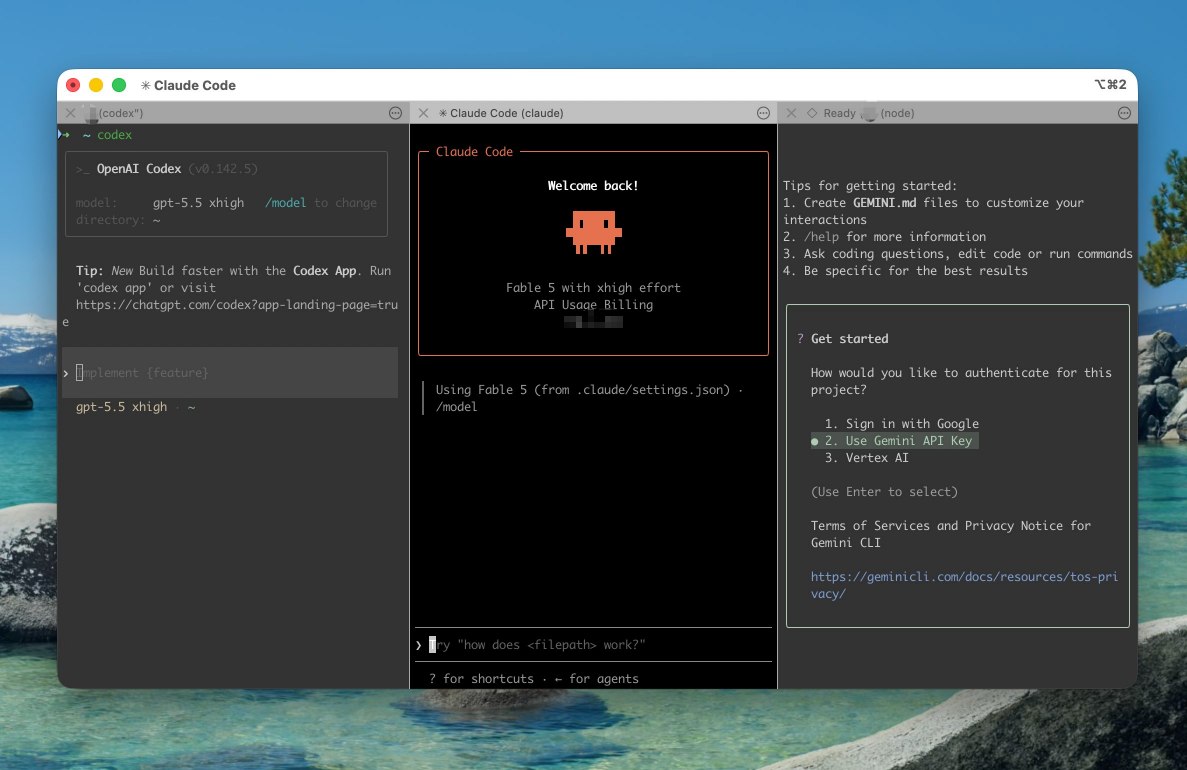Click '← for agents' hint

click(597, 679)
